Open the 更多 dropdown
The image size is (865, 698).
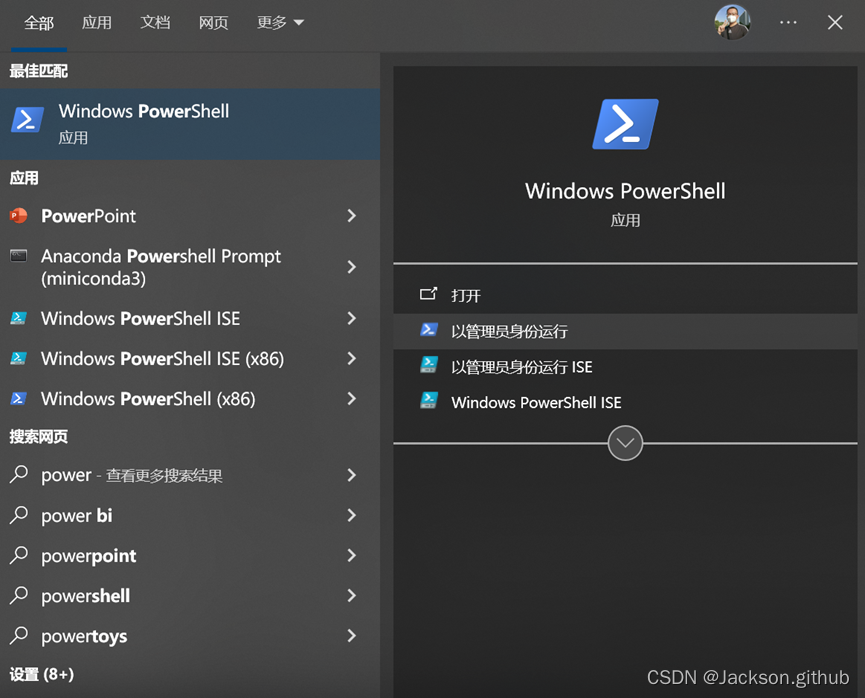pyautogui.click(x=280, y=23)
